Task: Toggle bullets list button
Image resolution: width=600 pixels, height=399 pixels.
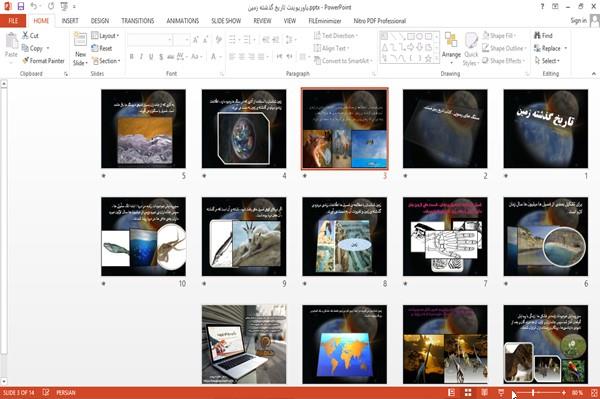Action: coord(233,39)
